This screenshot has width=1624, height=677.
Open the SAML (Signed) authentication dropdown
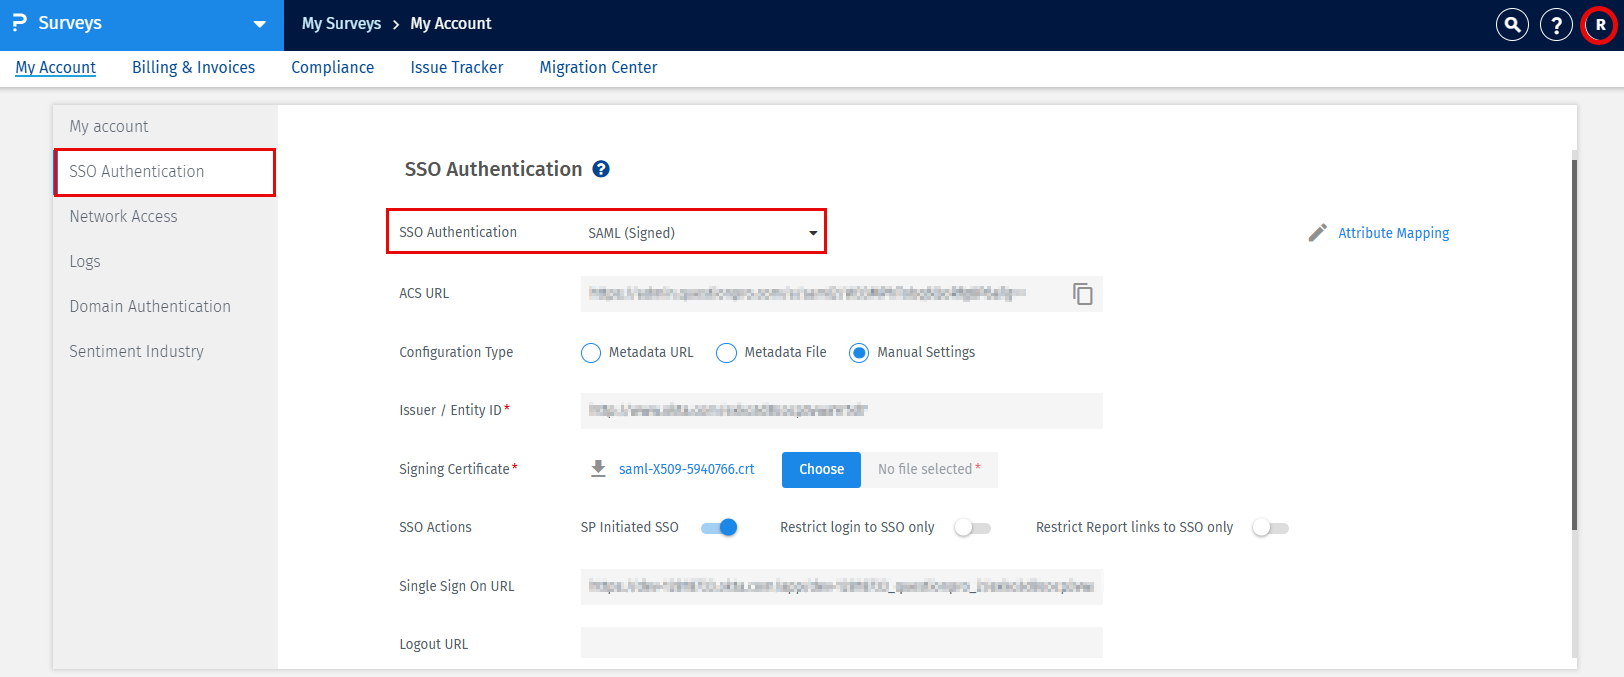click(700, 233)
